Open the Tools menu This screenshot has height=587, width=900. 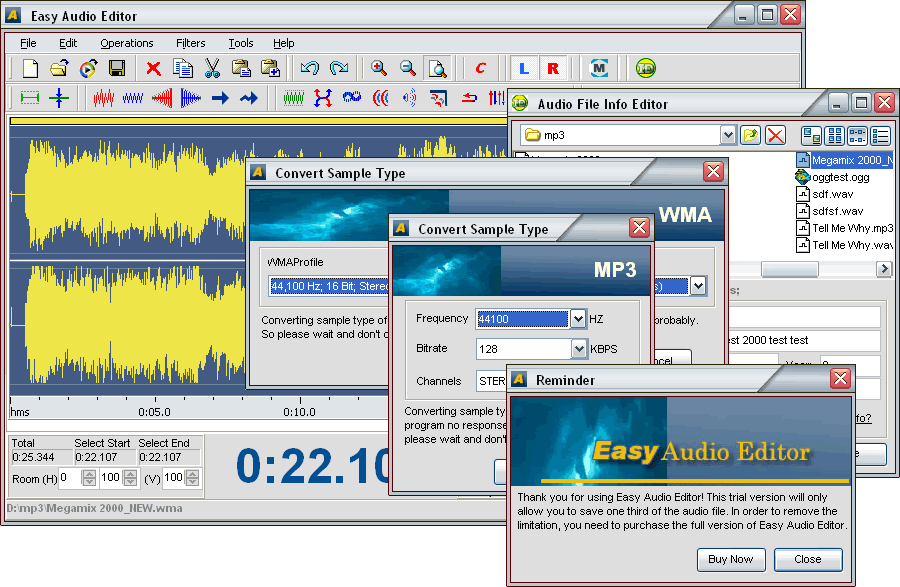(x=240, y=43)
